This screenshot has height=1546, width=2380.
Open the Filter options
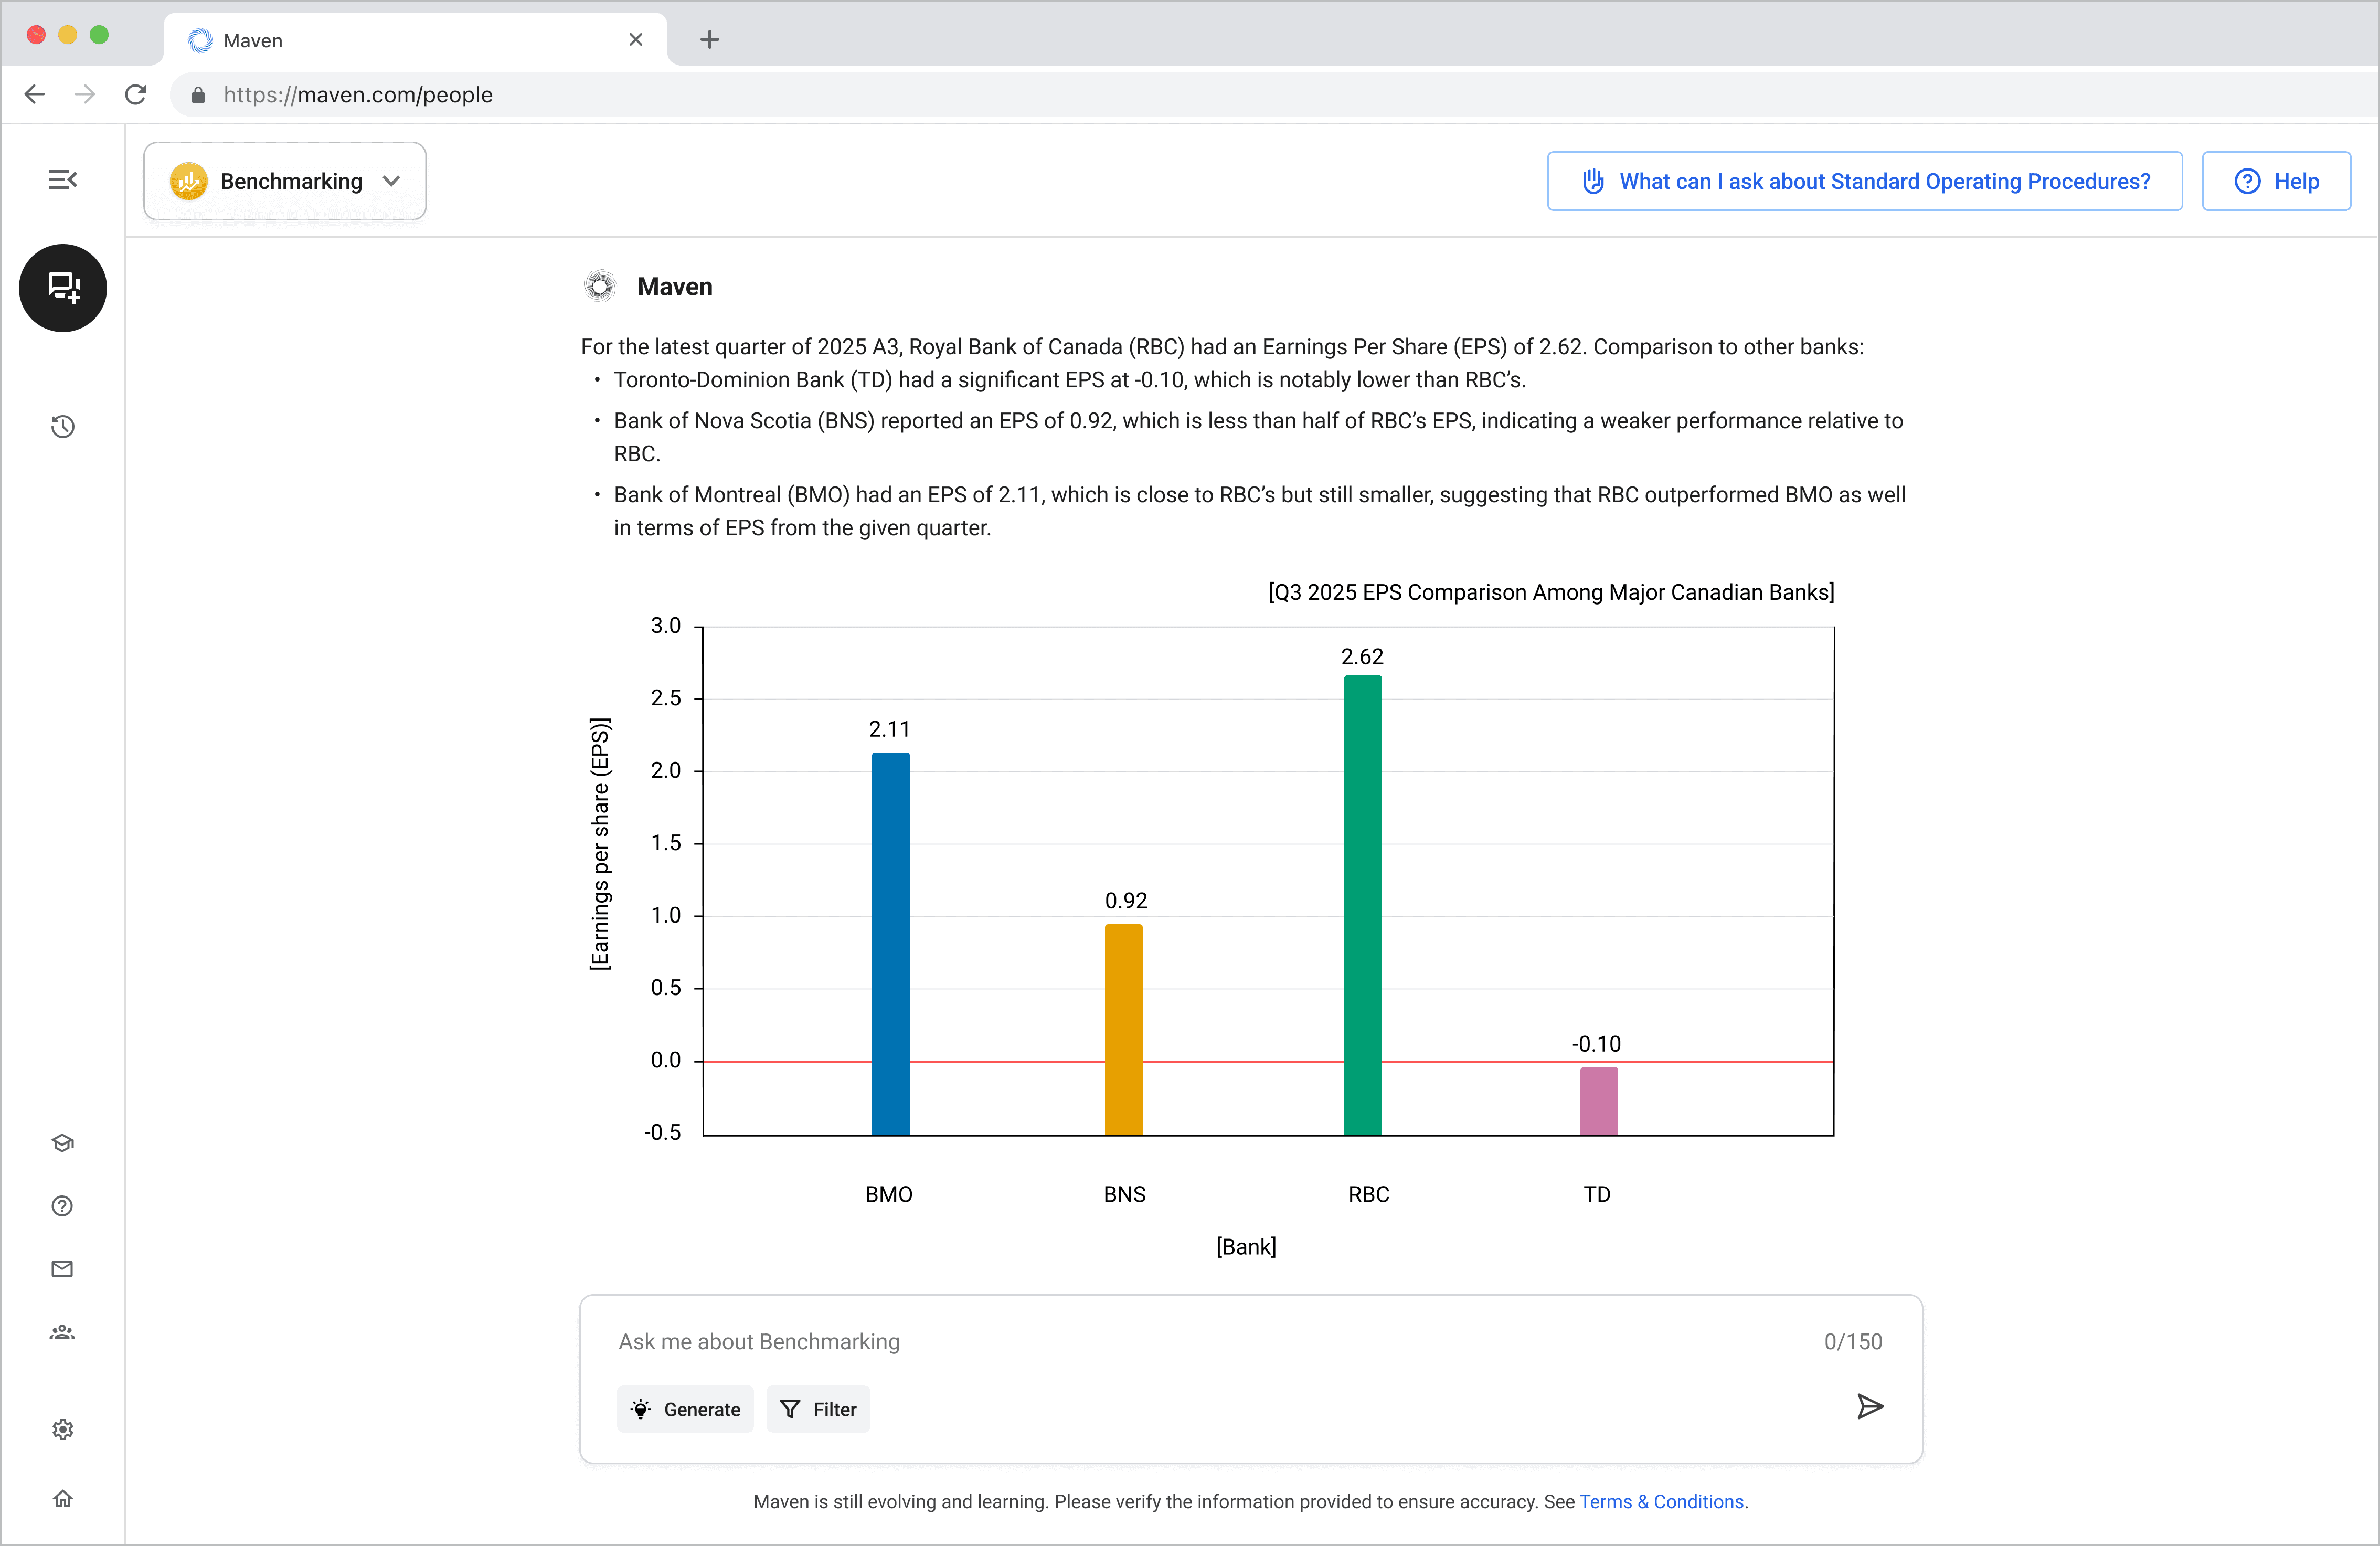(818, 1409)
